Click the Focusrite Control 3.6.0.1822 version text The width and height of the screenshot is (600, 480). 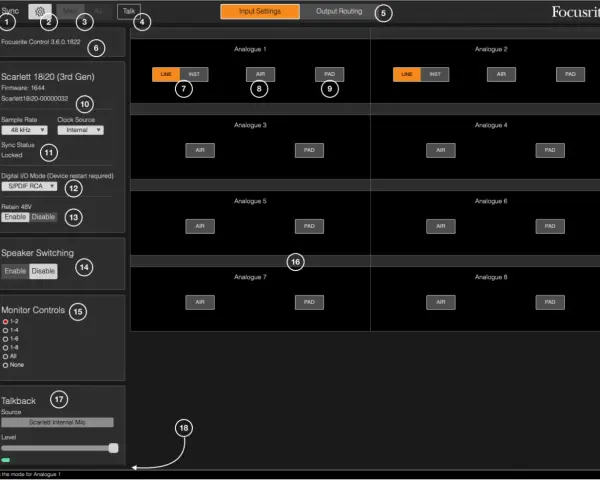[x=41, y=42]
